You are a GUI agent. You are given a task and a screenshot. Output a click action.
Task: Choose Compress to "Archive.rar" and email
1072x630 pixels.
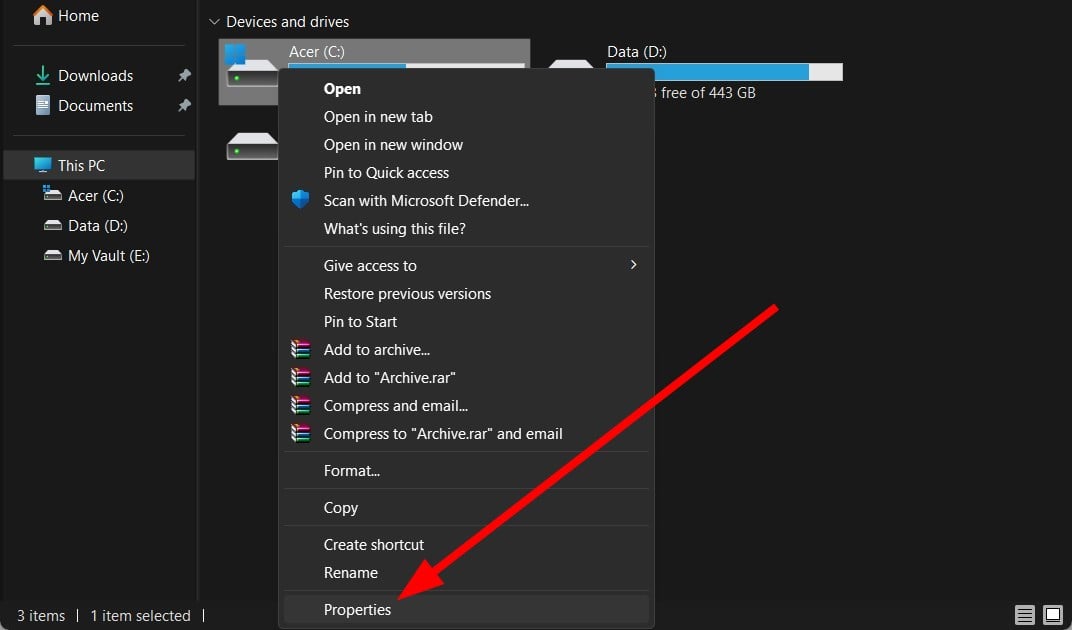[x=466, y=434]
